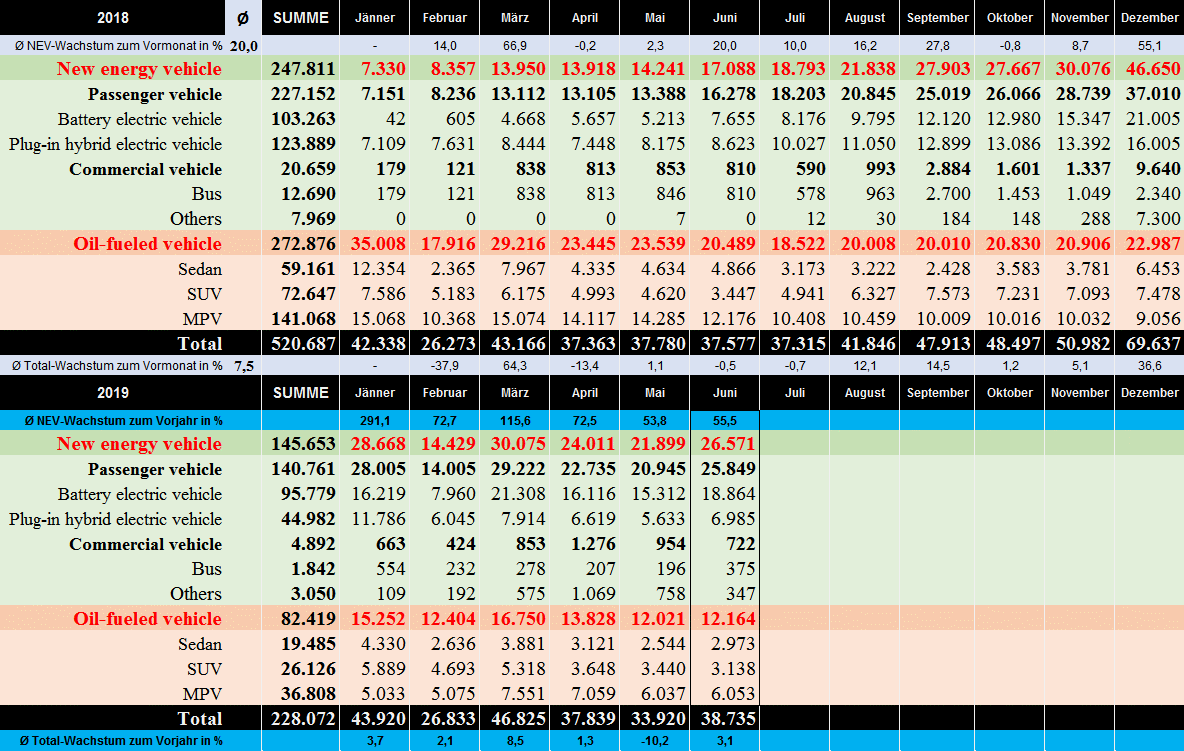
Task: Click the 2018 Commercial vehicle row label
Action: (146, 169)
